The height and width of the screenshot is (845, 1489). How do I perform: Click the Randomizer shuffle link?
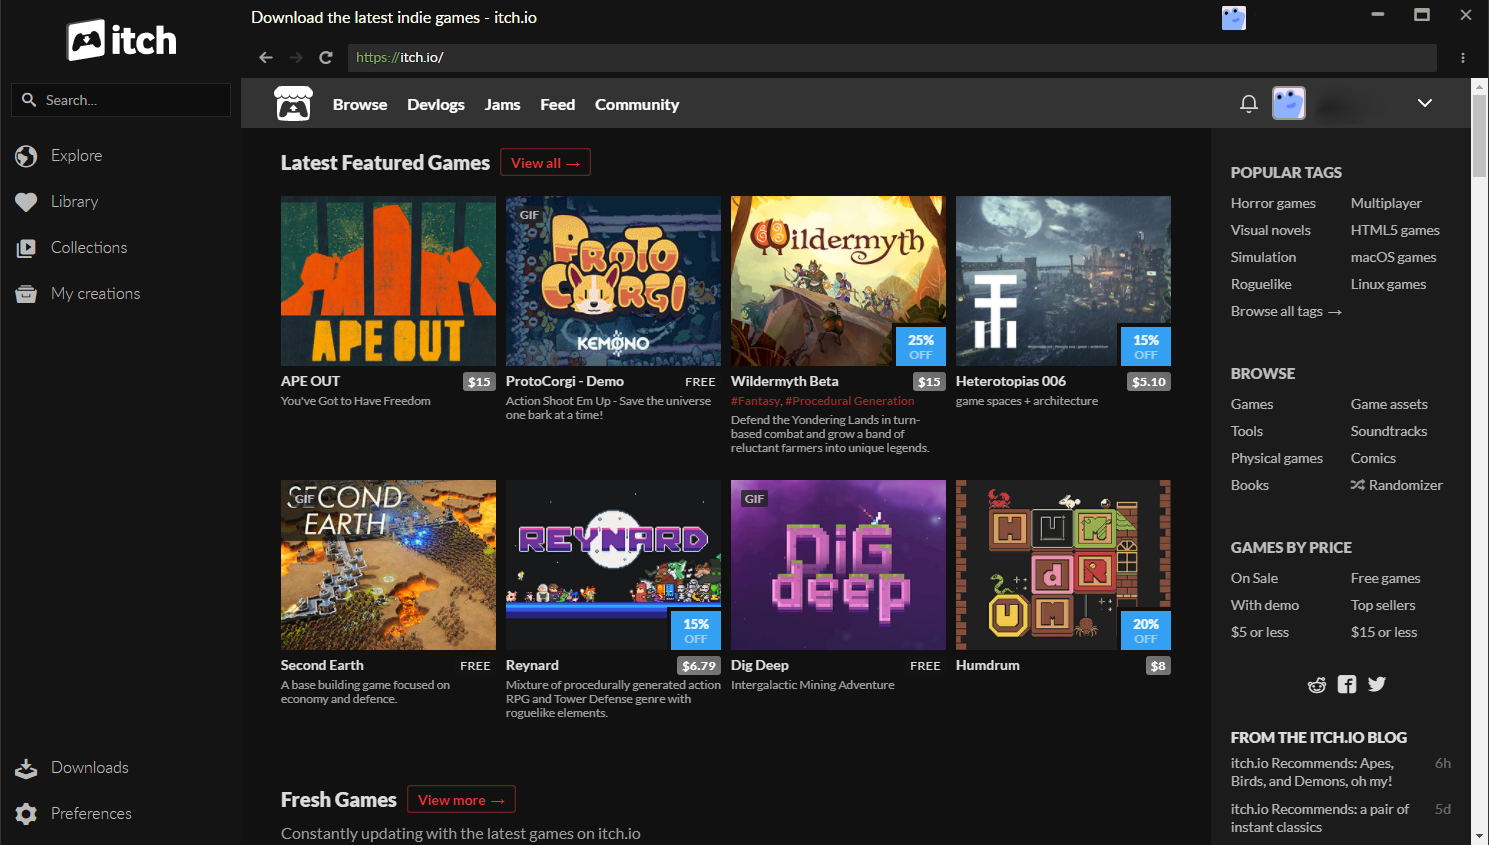tap(1396, 485)
